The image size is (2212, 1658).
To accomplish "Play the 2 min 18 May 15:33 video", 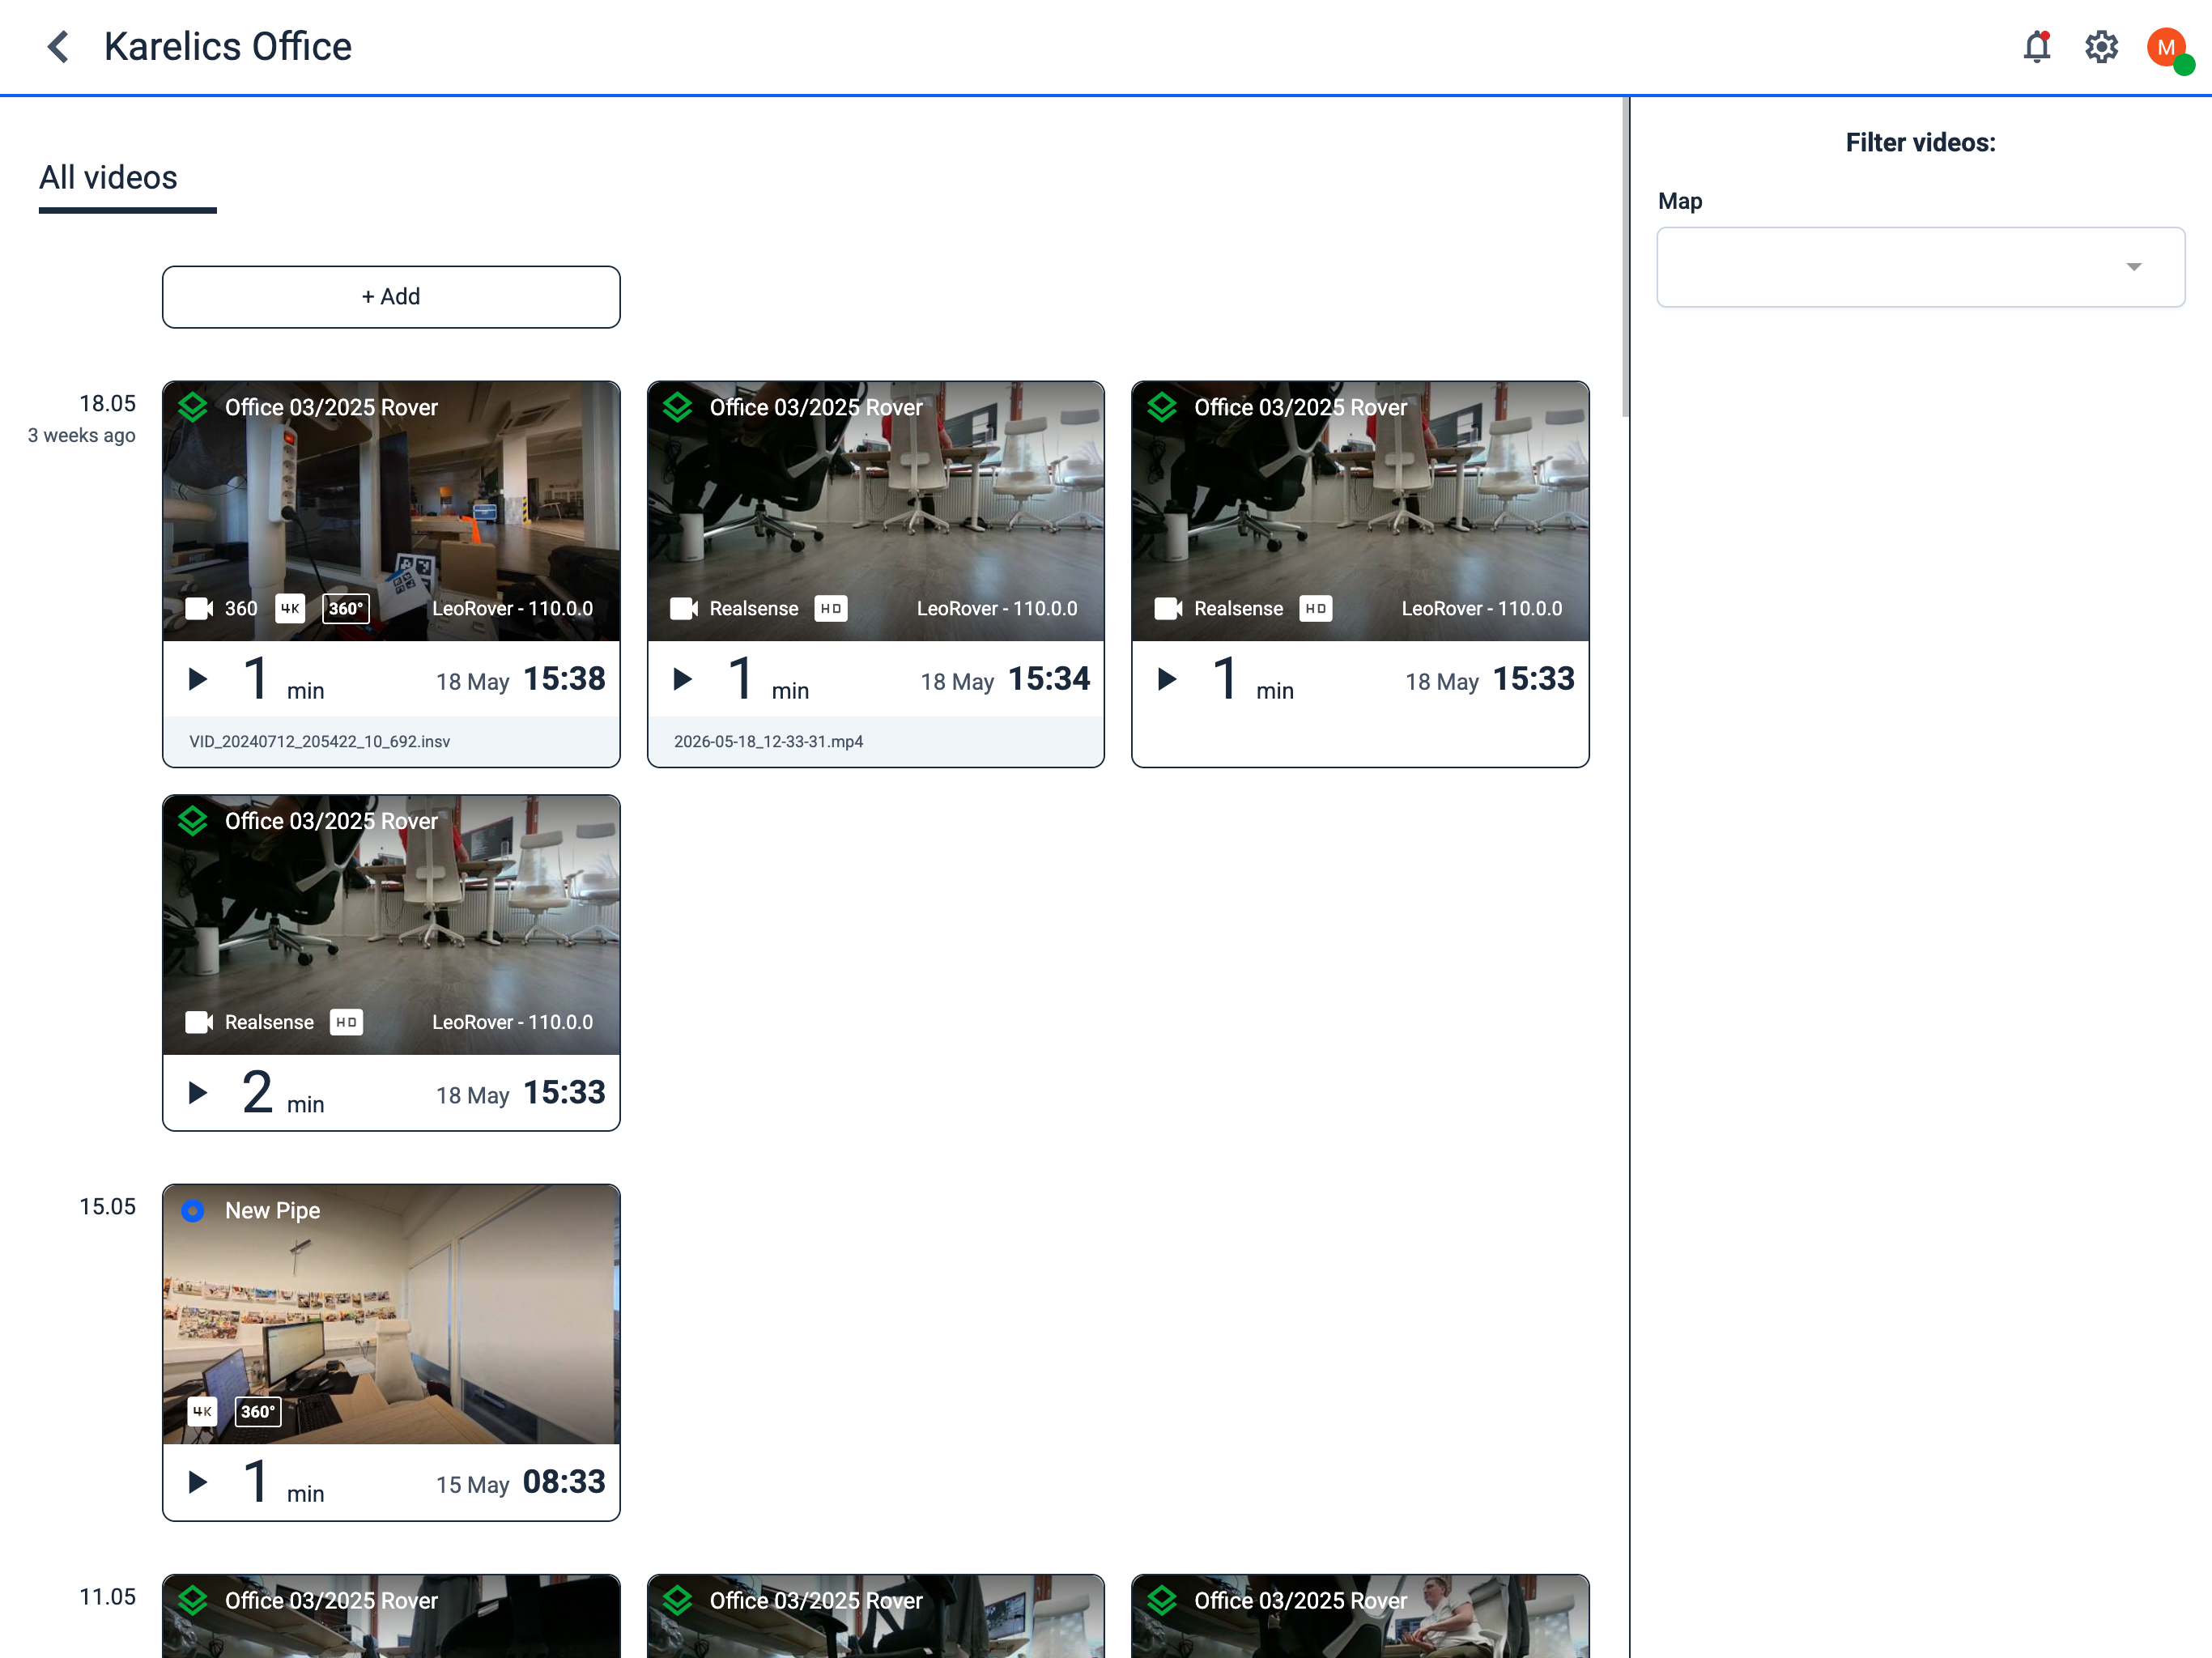I will pos(198,1093).
